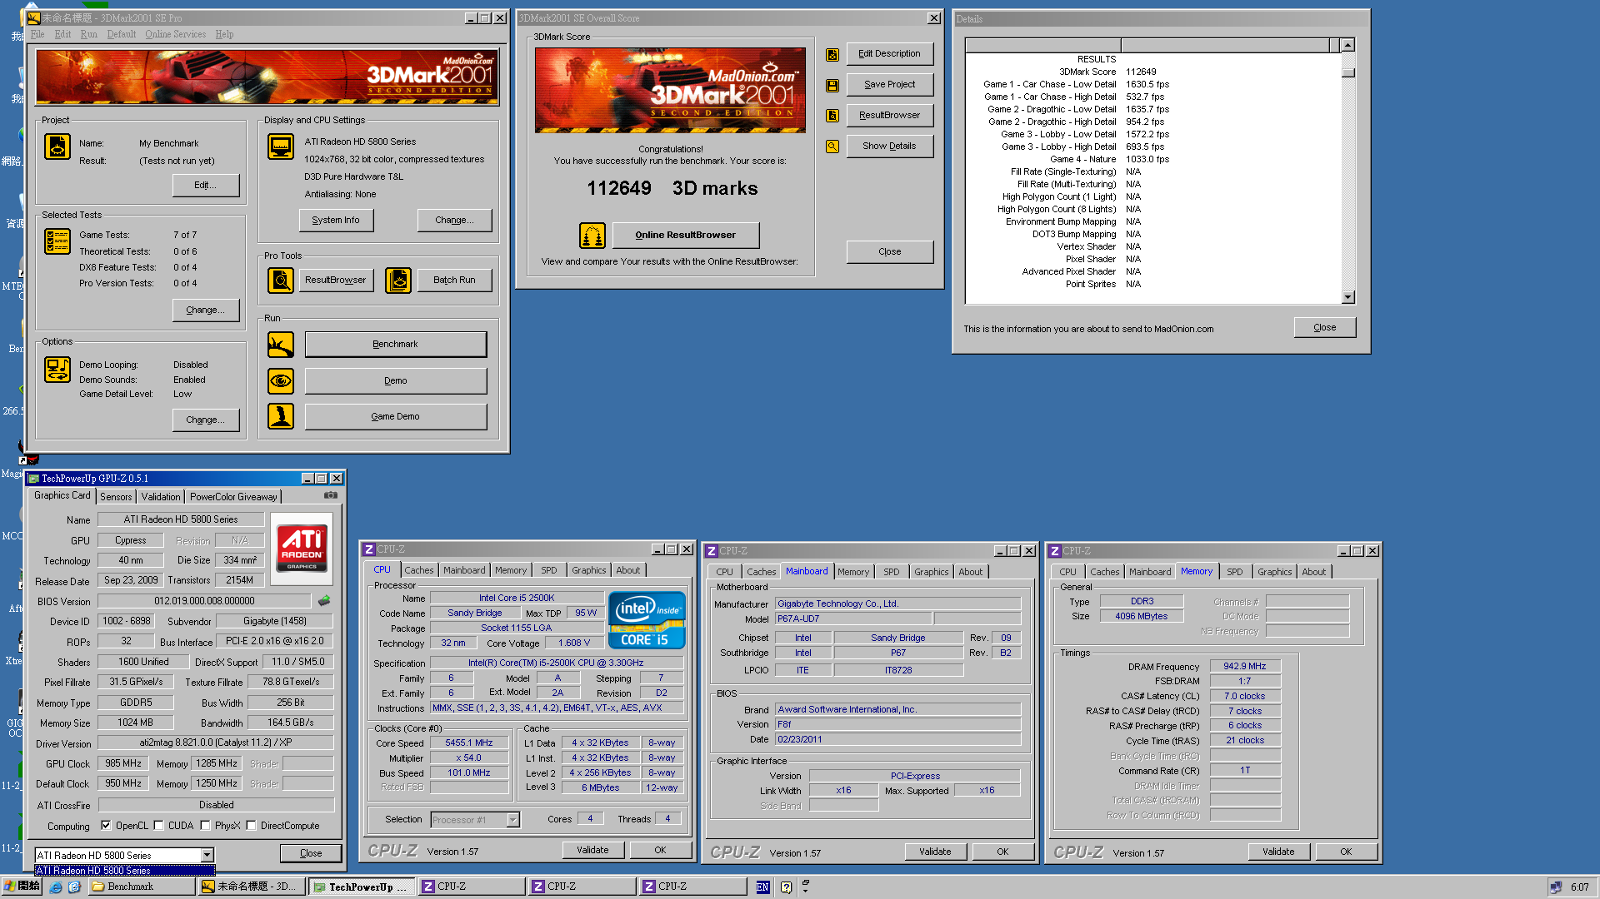The width and height of the screenshot is (1600, 899).
Task: Select Graphics tab in Memory CPU-Z window
Action: click(1274, 572)
